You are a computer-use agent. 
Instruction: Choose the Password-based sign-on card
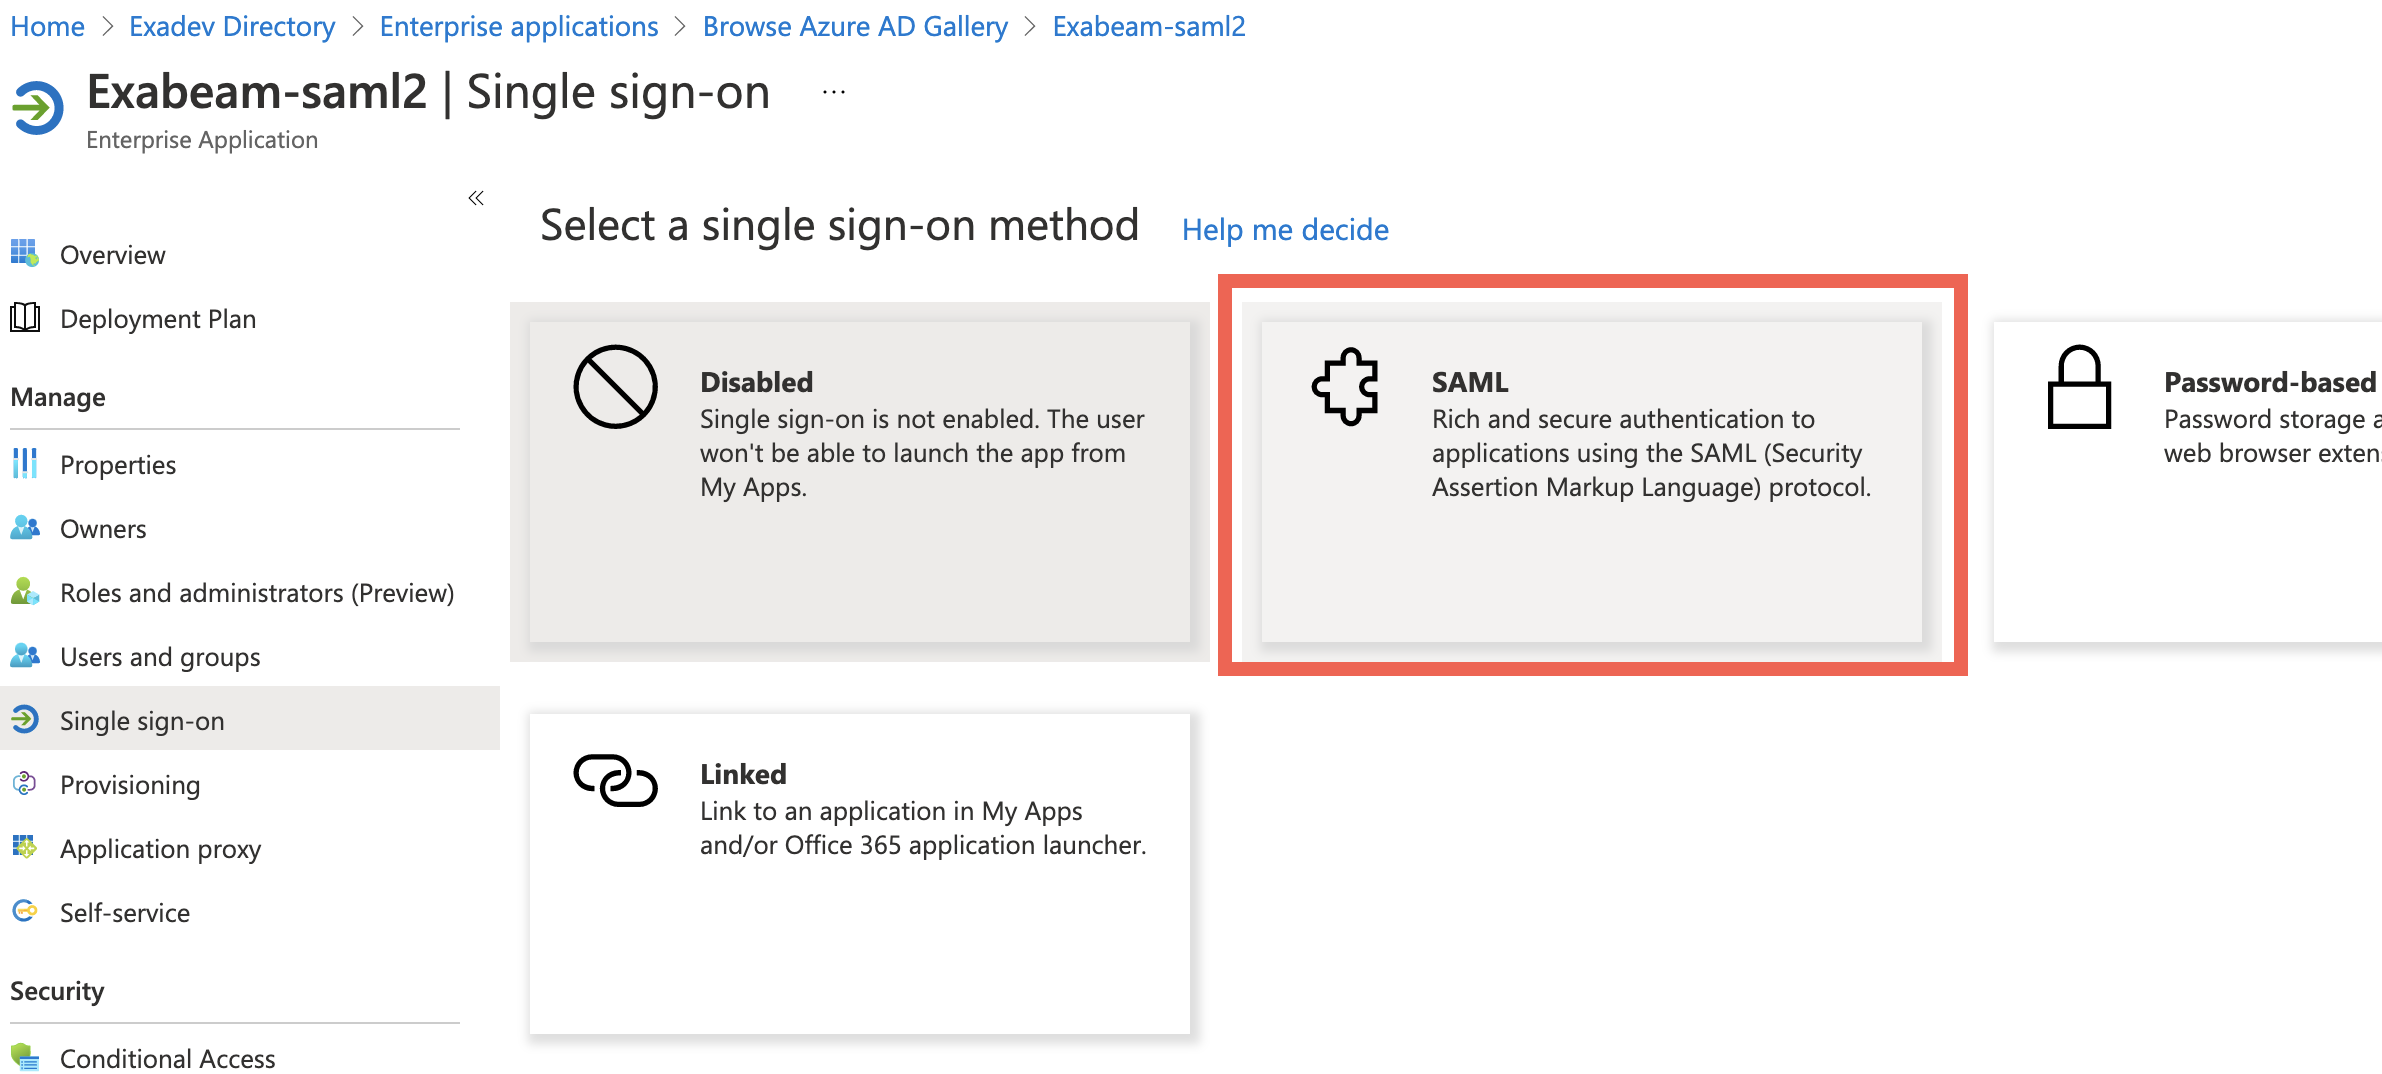click(2188, 481)
